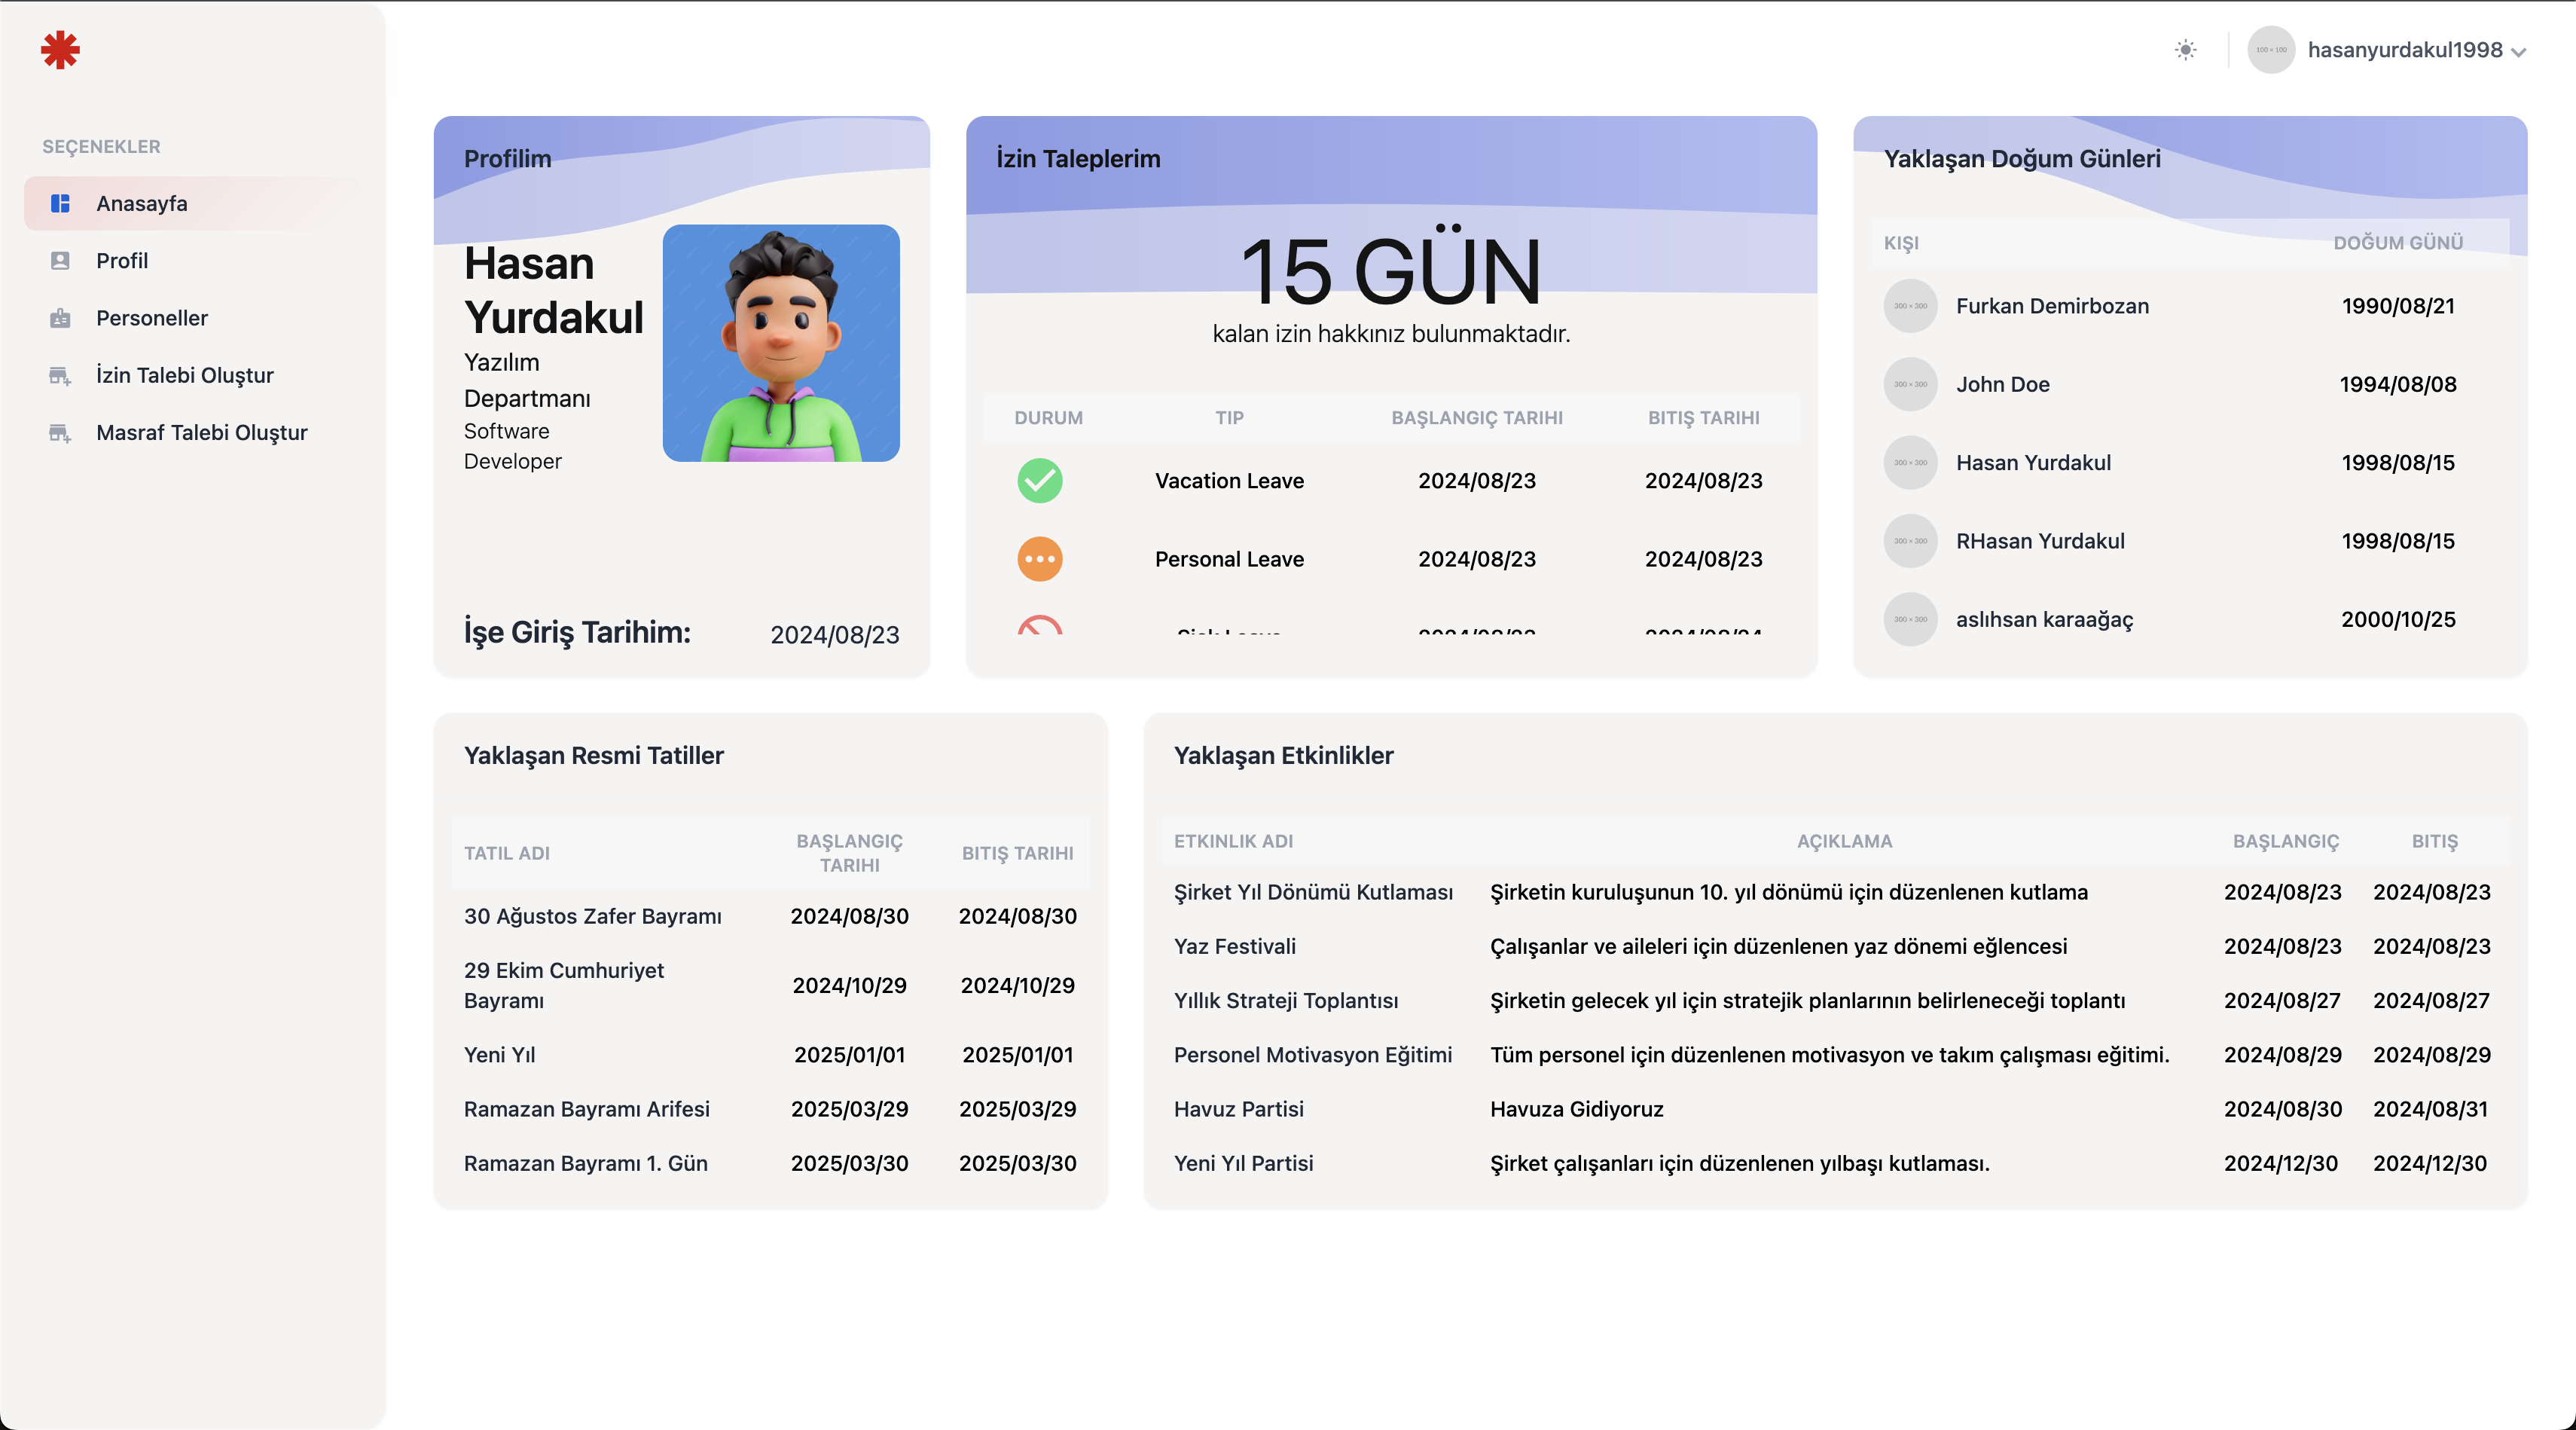The width and height of the screenshot is (2576, 1430).
Task: Click the orange pending status icon
Action: coord(1039,559)
